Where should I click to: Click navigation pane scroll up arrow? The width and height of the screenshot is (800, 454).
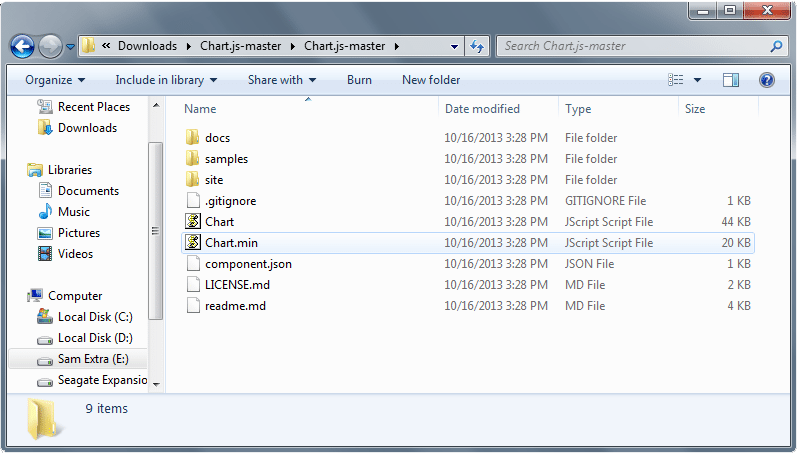point(156,106)
